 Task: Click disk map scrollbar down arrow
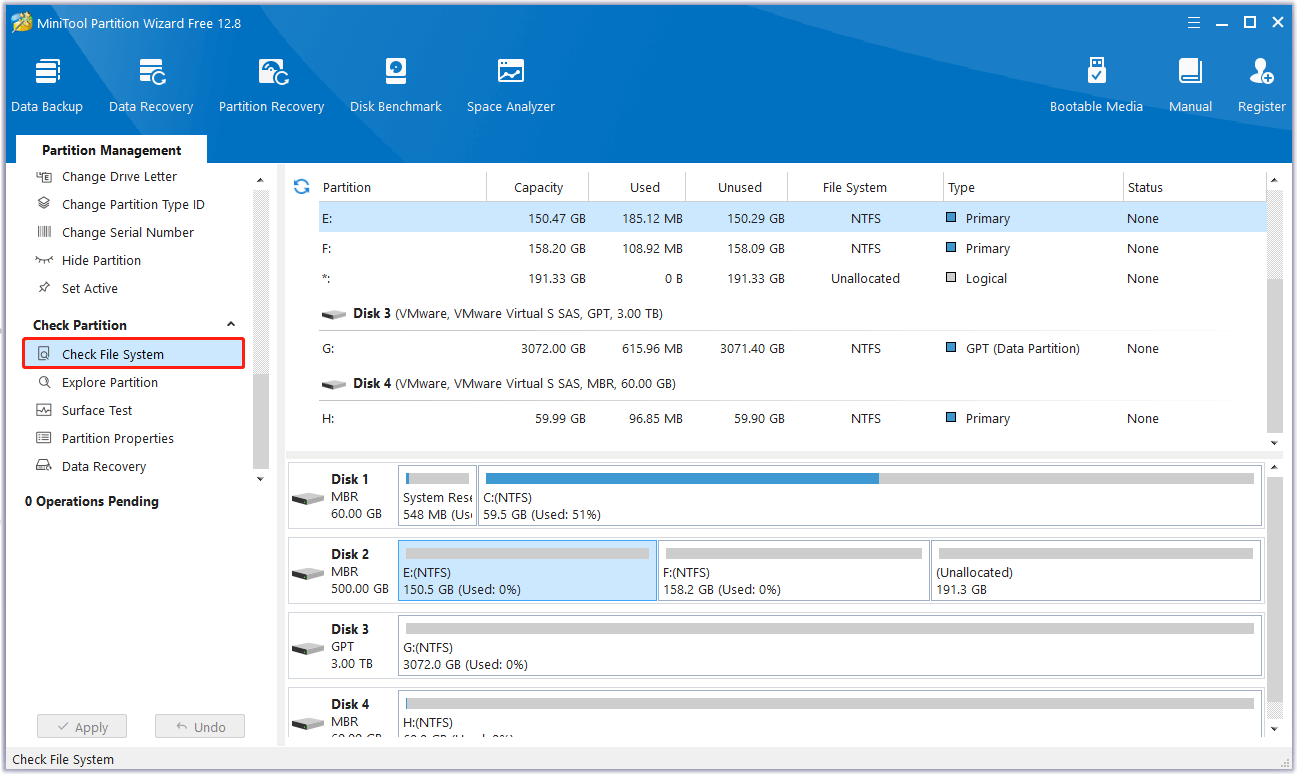[x=1274, y=730]
